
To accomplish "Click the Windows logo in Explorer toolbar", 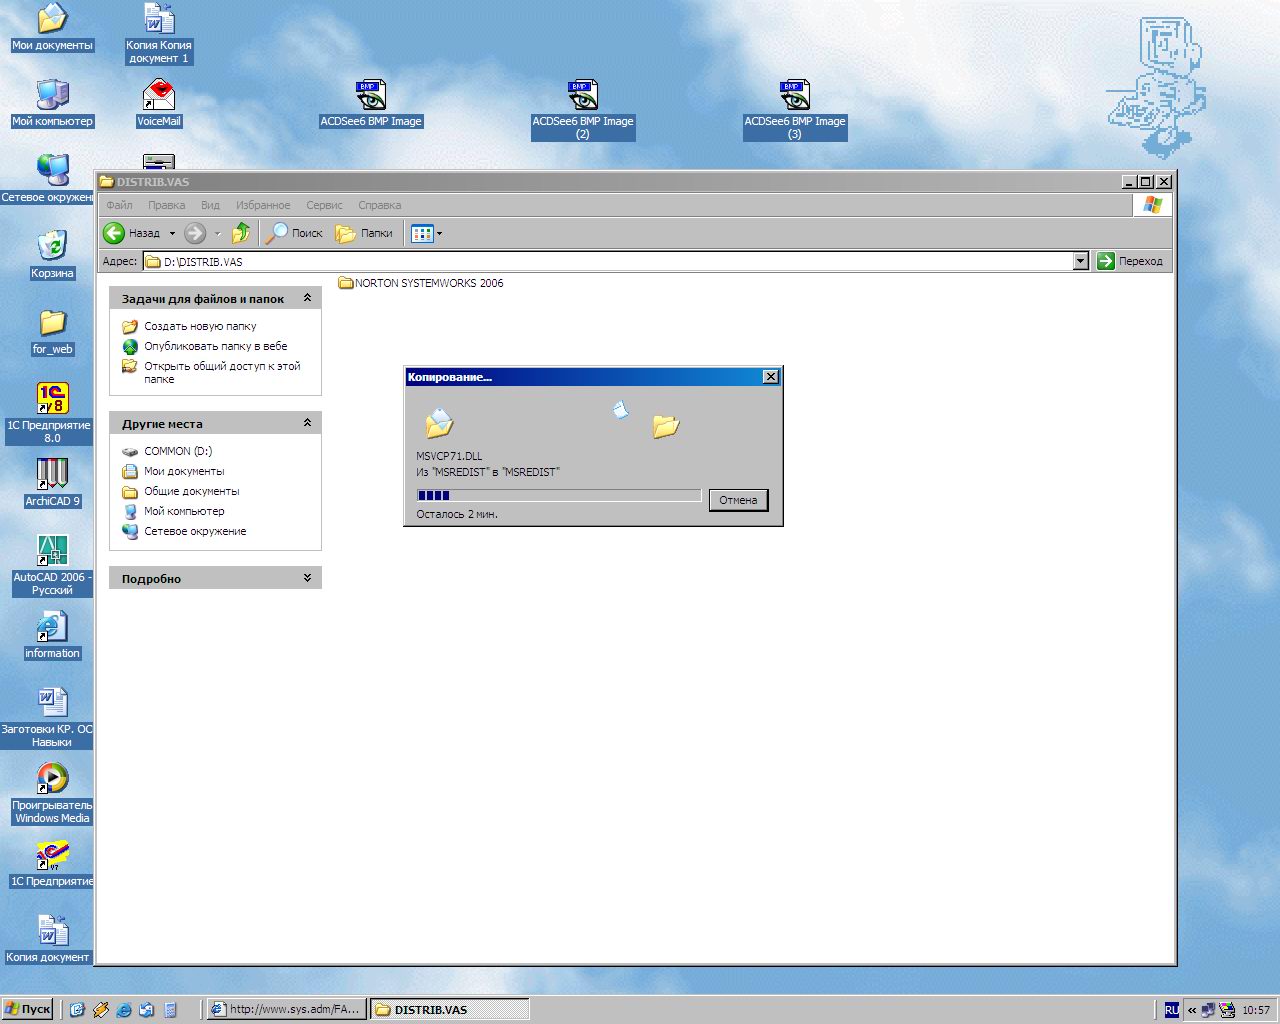I will click(x=1153, y=205).
